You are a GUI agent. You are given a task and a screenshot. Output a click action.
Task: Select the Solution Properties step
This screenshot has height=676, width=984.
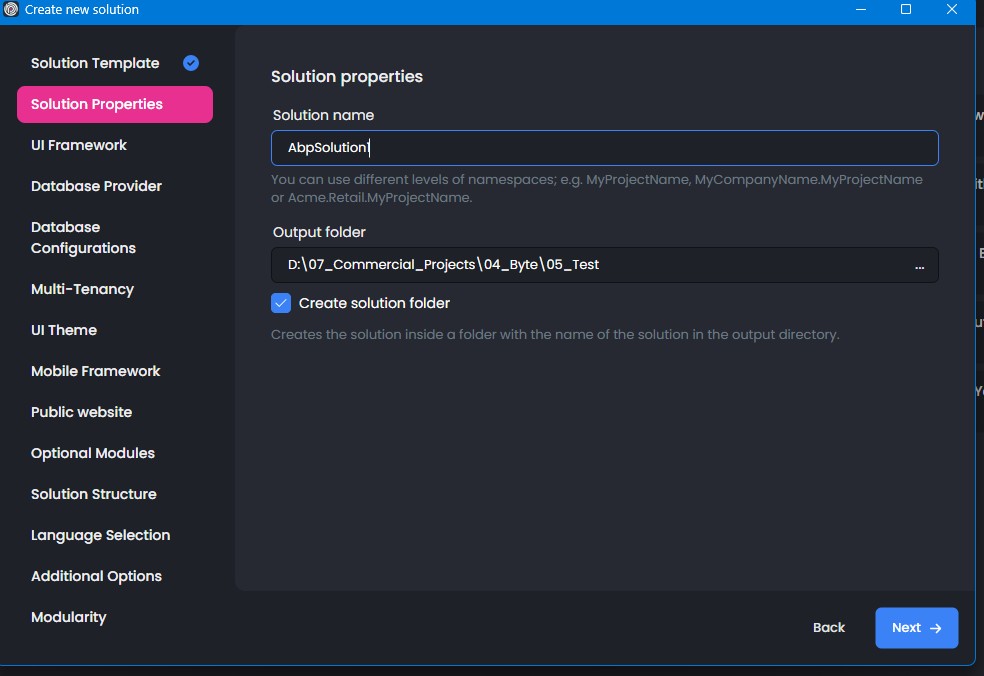[x=97, y=104]
